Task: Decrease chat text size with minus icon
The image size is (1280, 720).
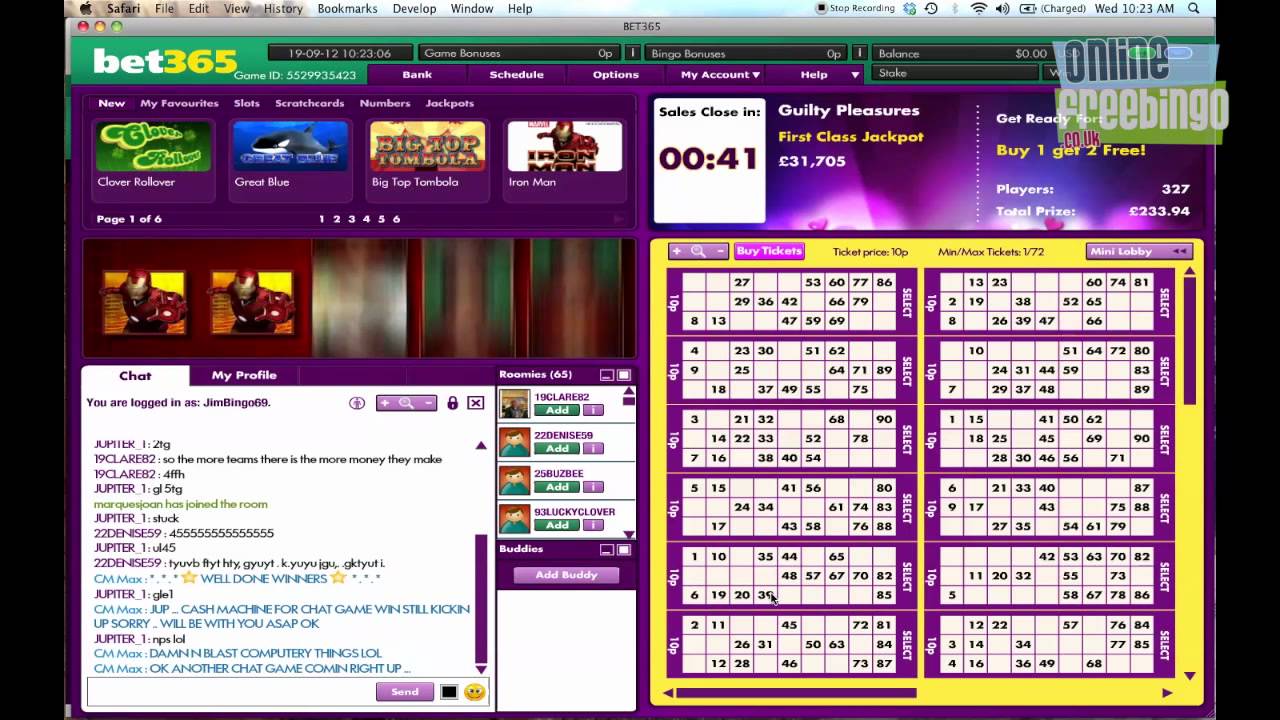Action: coord(427,403)
